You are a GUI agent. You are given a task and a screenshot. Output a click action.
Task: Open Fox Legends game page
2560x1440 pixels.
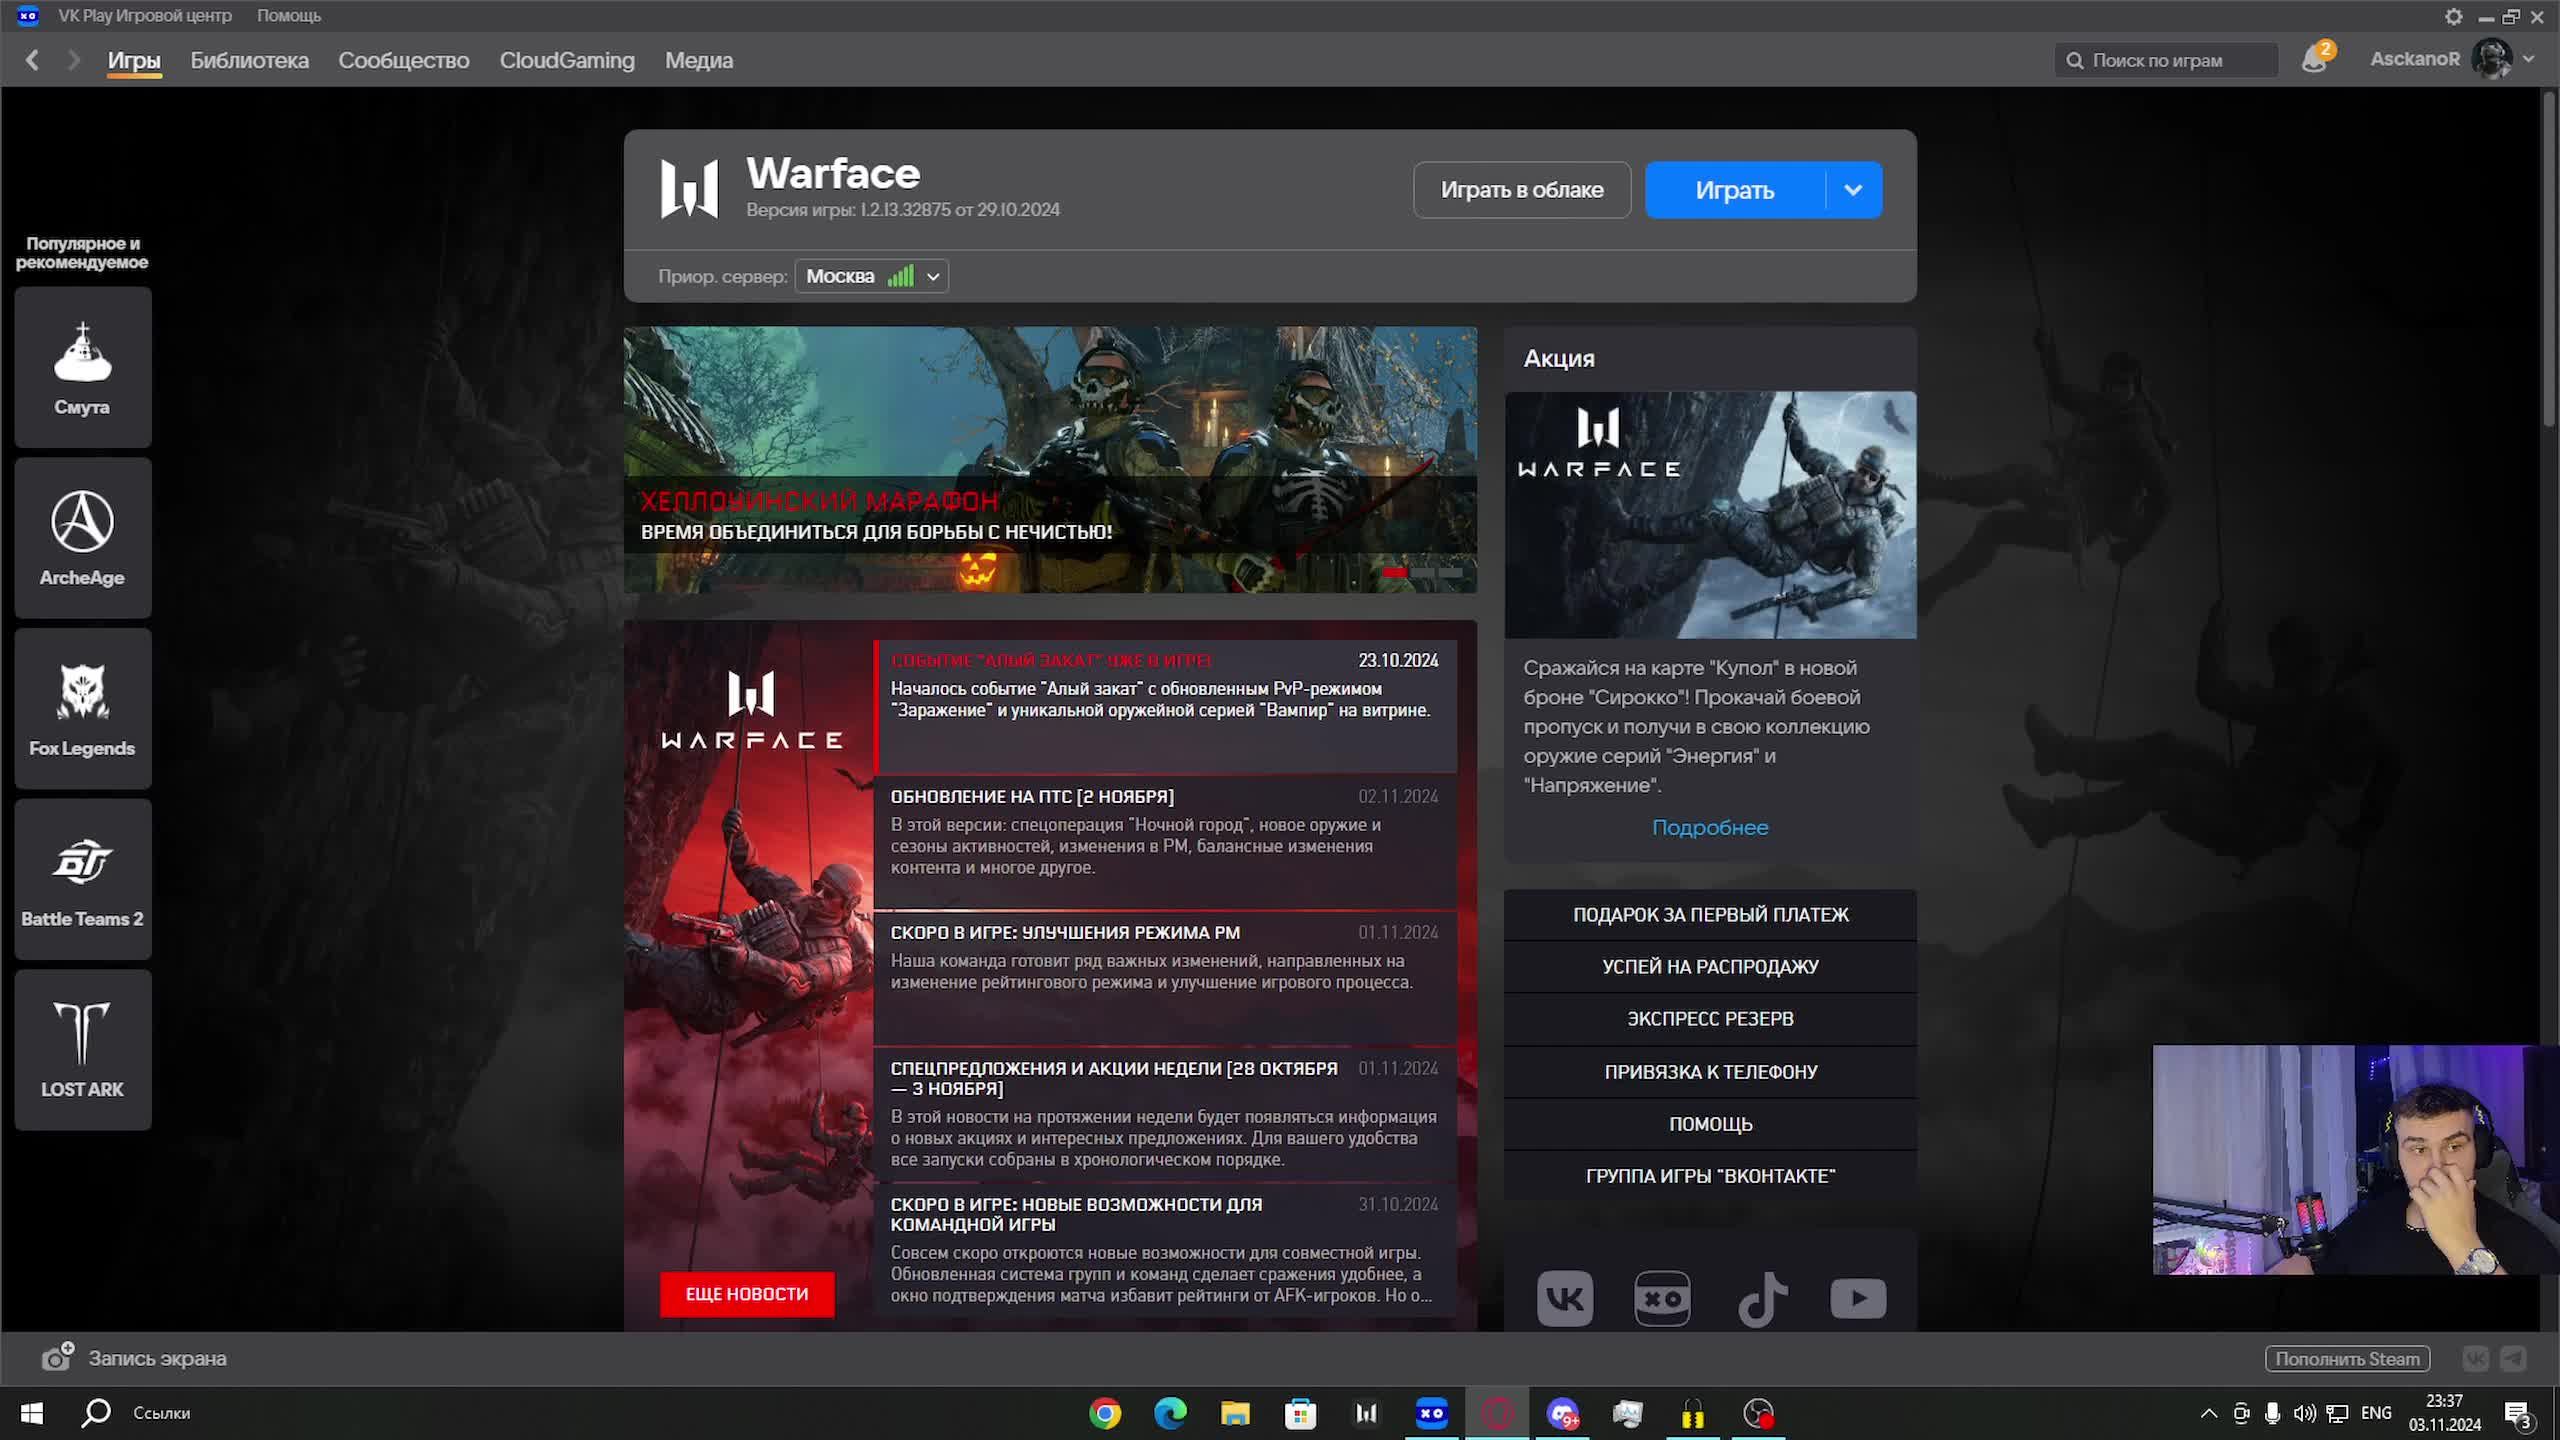click(82, 708)
